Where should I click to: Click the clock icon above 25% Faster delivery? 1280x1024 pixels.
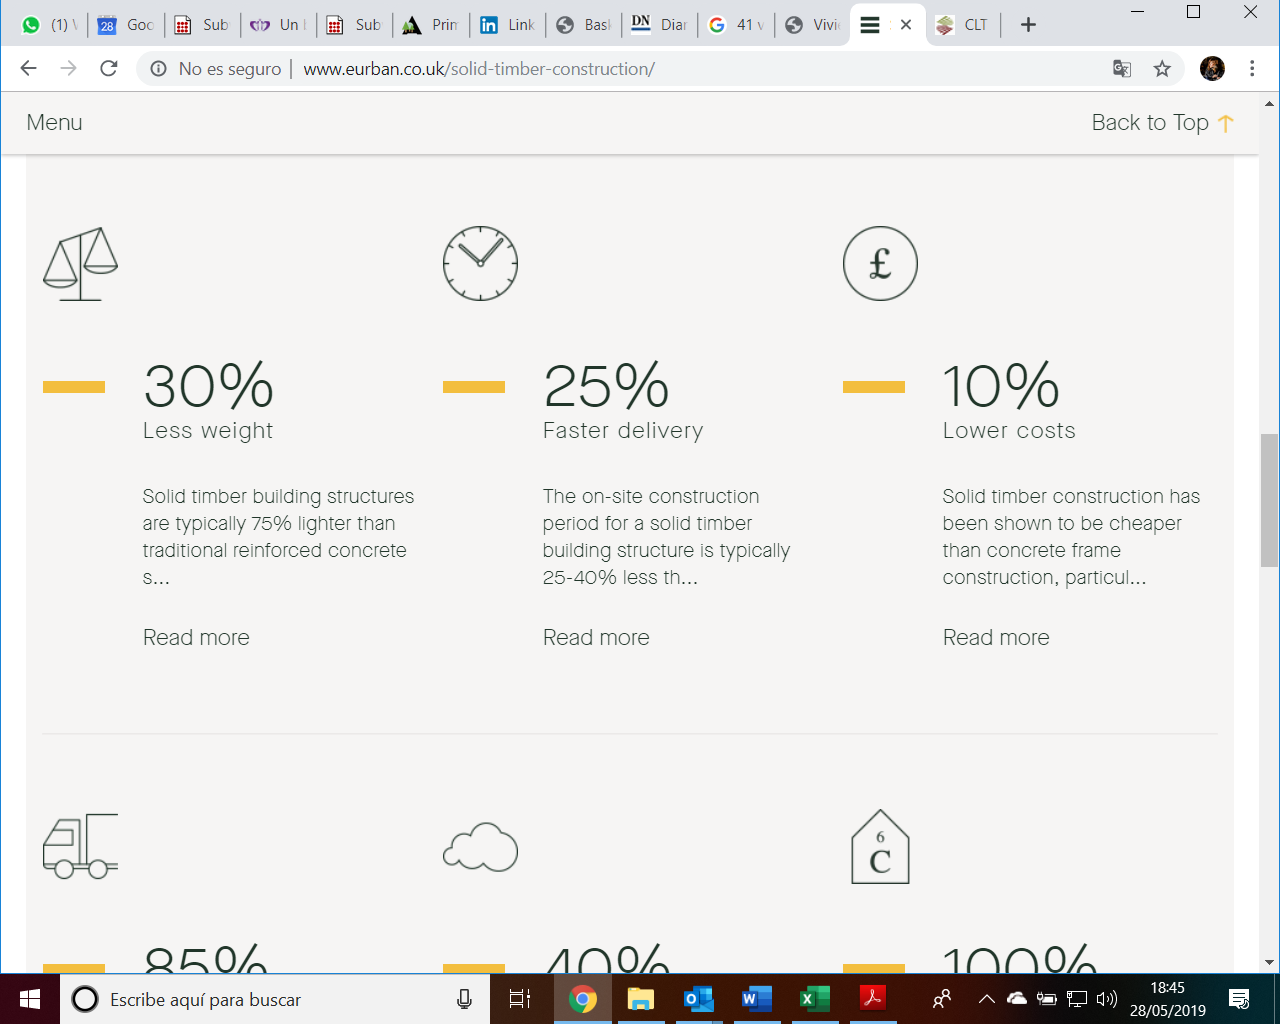coord(480,264)
